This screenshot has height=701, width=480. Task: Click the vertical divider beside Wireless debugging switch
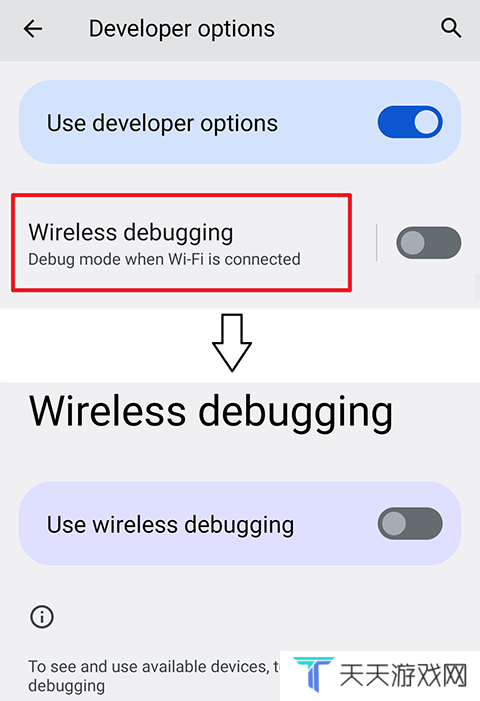click(377, 242)
